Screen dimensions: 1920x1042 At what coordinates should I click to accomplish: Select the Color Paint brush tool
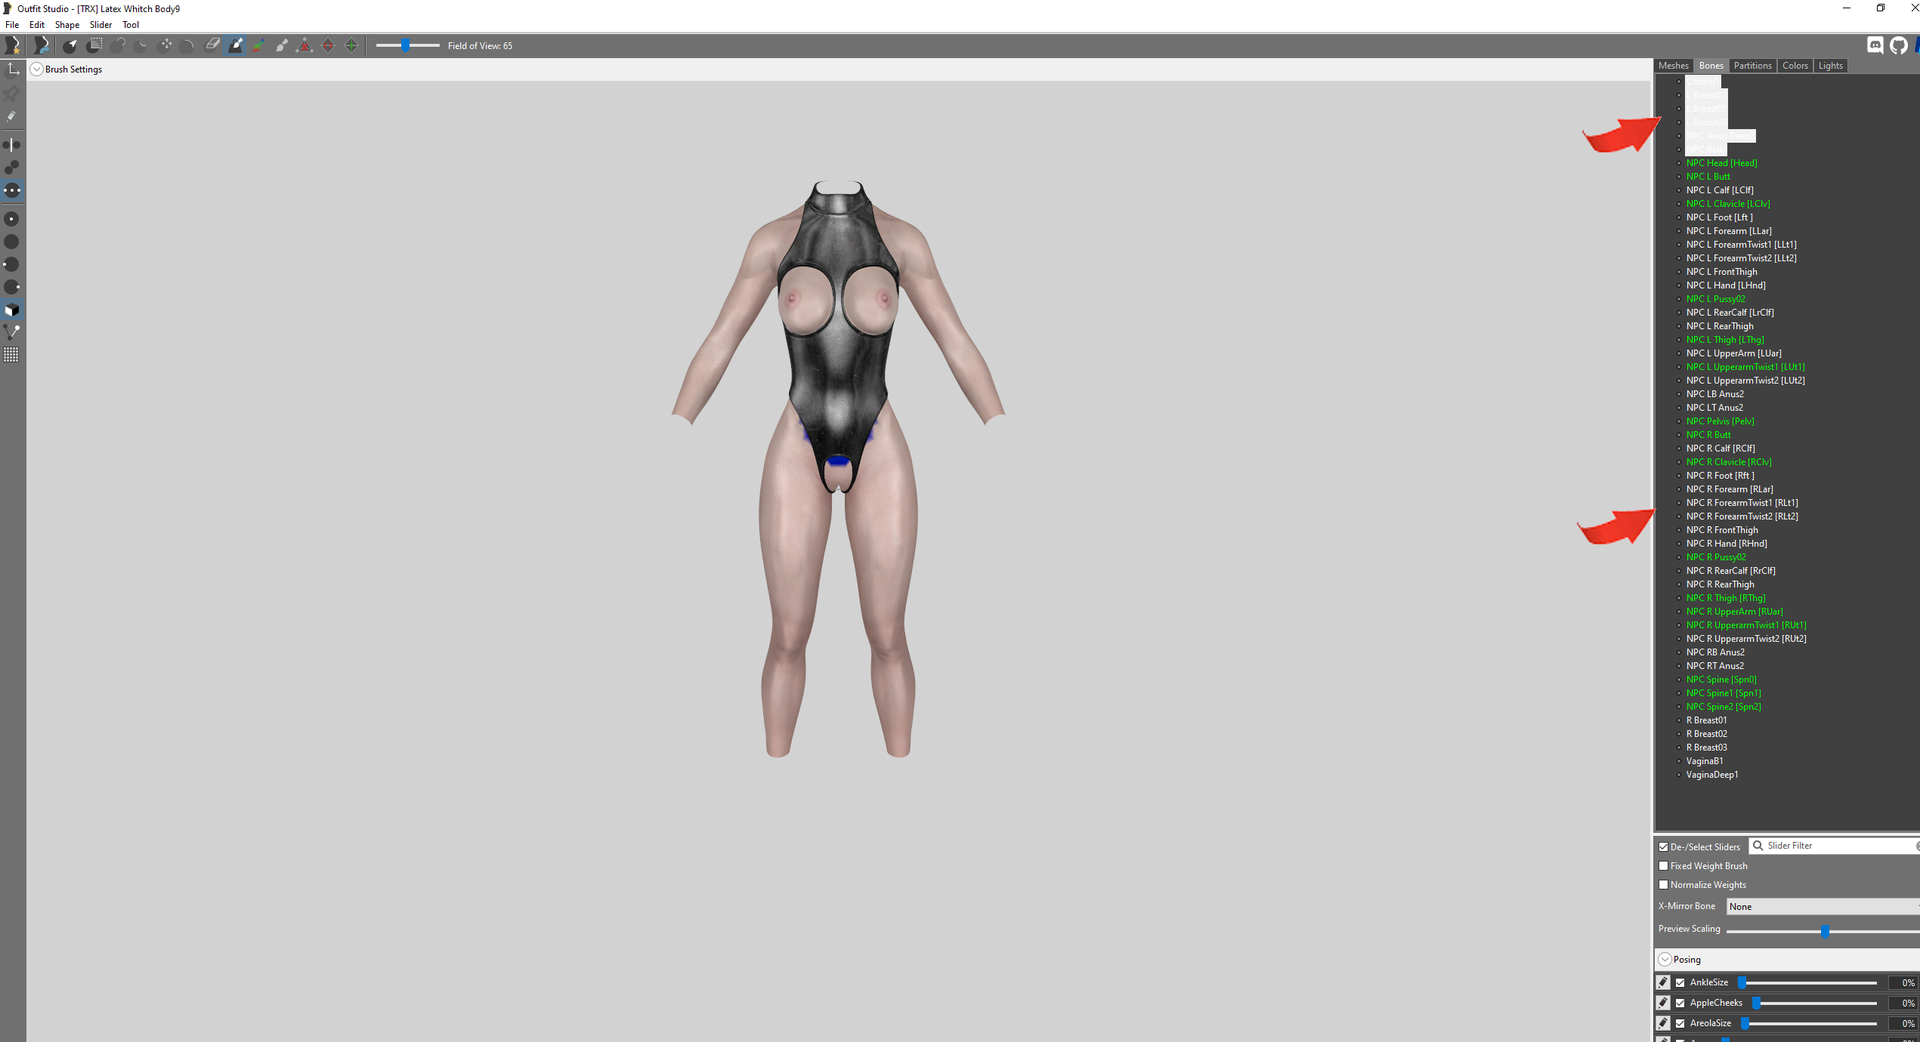coord(259,45)
